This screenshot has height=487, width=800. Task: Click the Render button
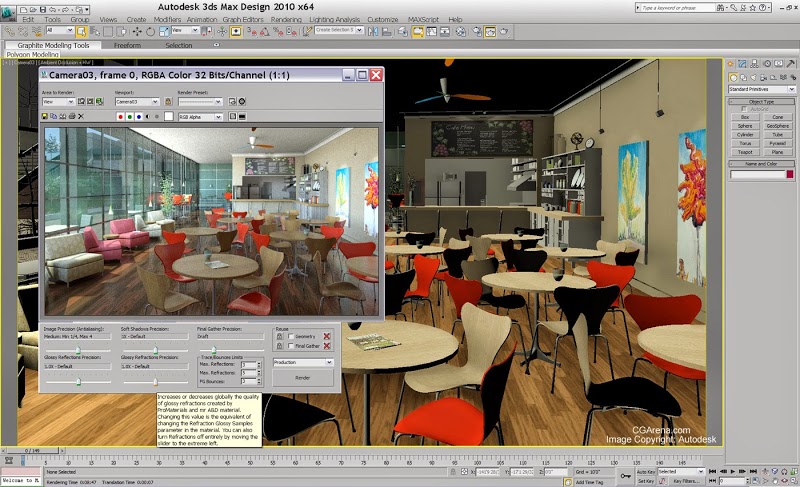pos(303,378)
